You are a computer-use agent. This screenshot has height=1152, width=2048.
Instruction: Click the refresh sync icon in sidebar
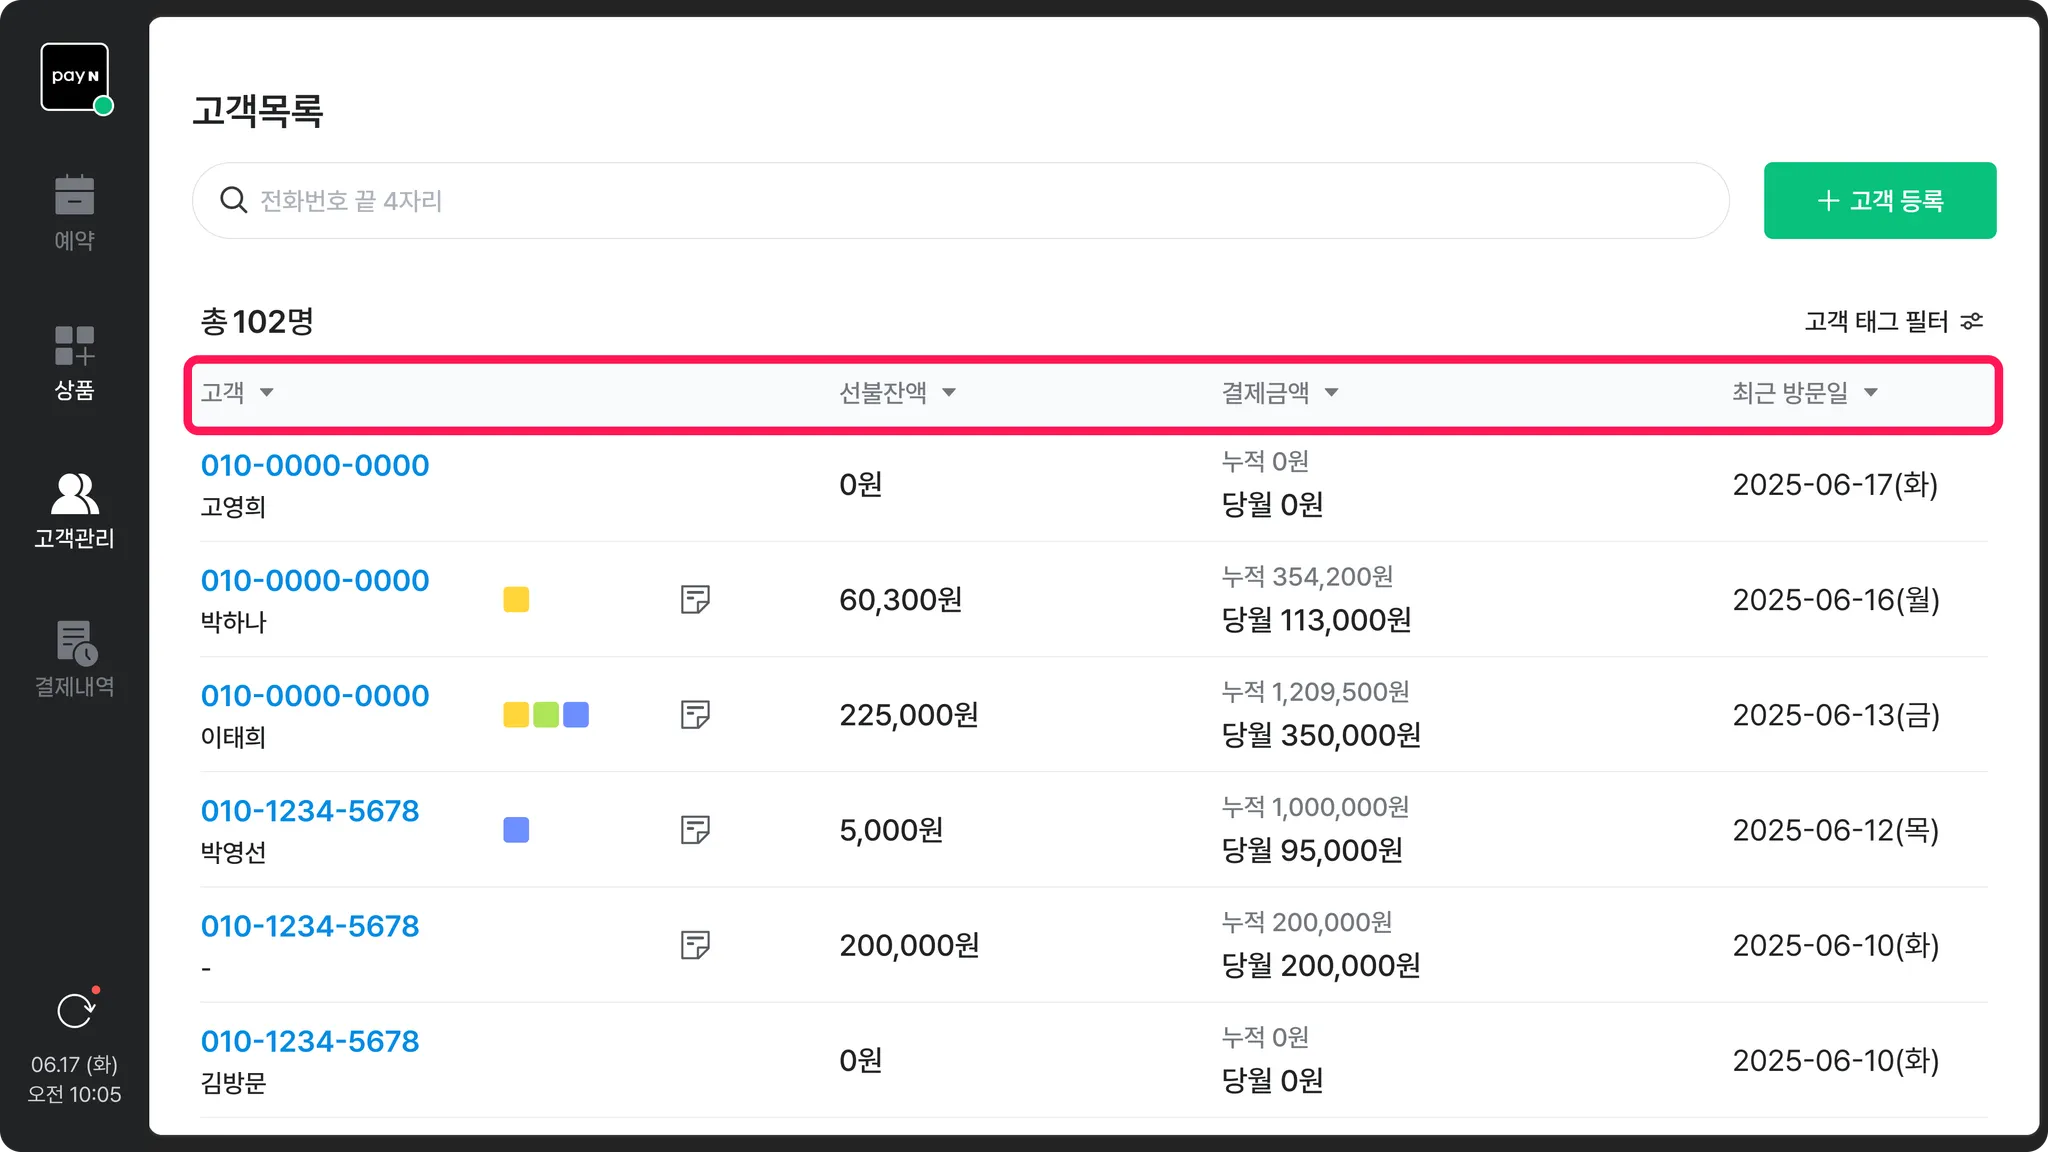76,1011
